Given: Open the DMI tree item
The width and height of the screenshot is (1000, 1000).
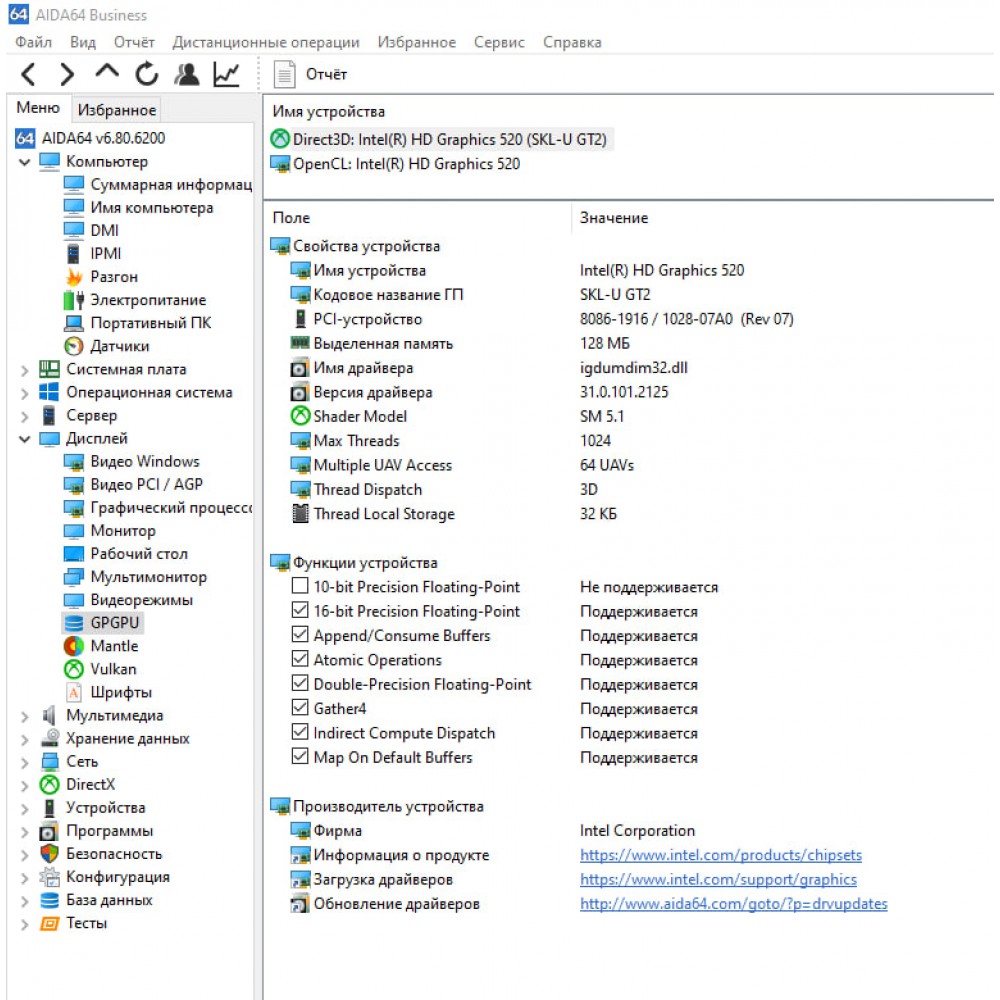Looking at the screenshot, I should point(92,230).
